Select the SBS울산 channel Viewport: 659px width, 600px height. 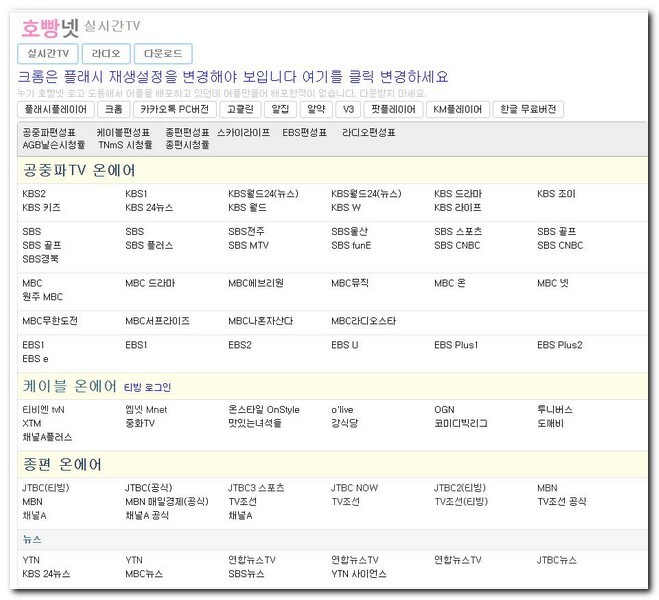click(x=350, y=232)
